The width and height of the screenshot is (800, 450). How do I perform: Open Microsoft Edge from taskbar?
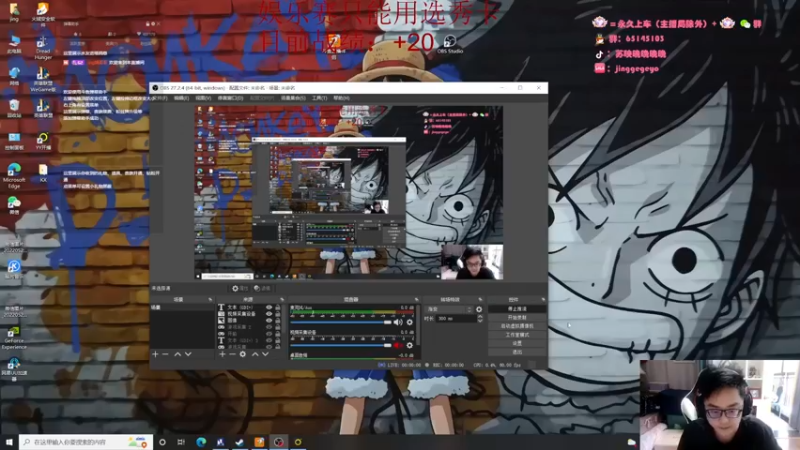pyautogui.click(x=201, y=442)
